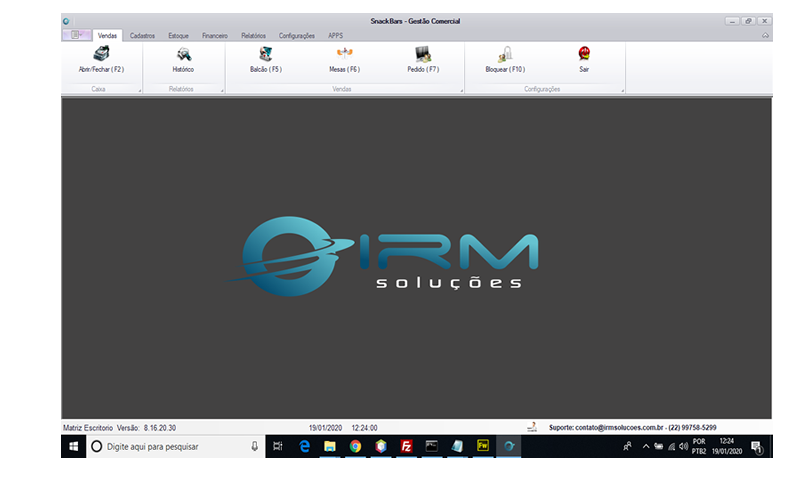Open File Explorer from taskbar
The height and width of the screenshot is (500, 800).
coord(330,446)
